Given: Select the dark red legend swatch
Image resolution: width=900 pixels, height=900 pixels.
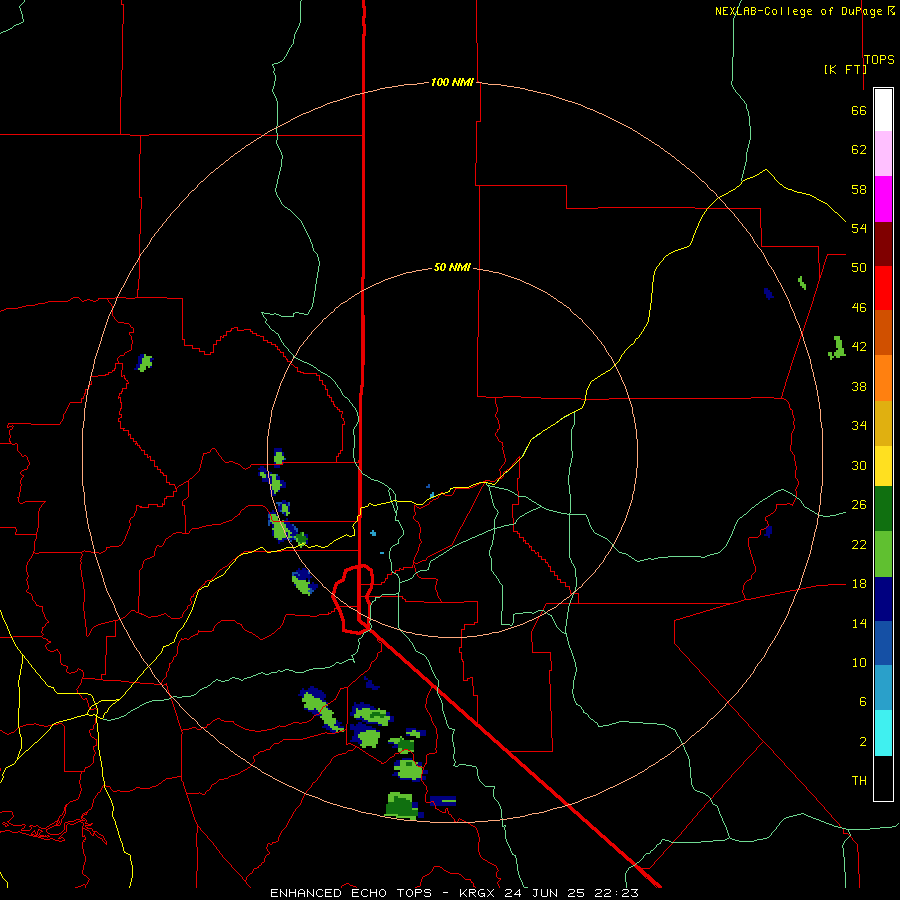Looking at the screenshot, I should point(883,243).
